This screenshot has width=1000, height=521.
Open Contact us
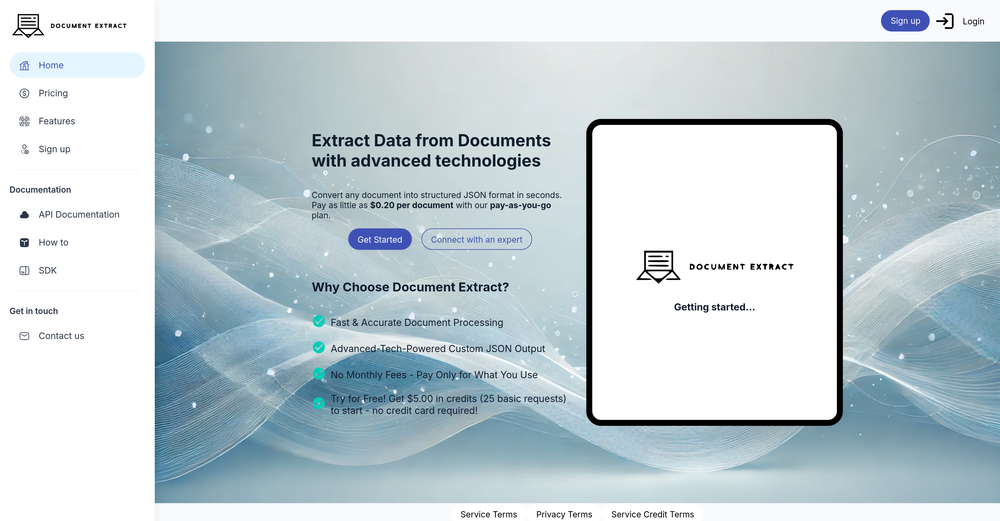click(x=77, y=336)
